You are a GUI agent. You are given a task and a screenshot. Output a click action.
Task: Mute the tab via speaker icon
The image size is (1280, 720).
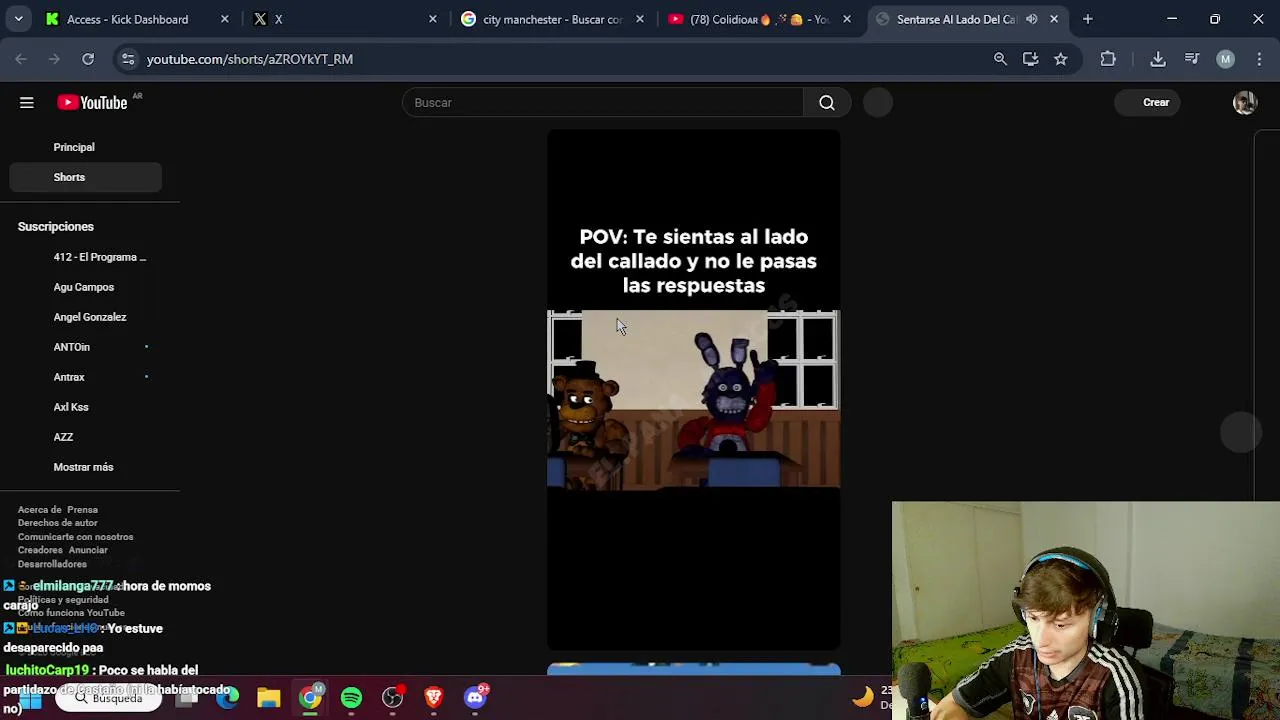pyautogui.click(x=1032, y=19)
